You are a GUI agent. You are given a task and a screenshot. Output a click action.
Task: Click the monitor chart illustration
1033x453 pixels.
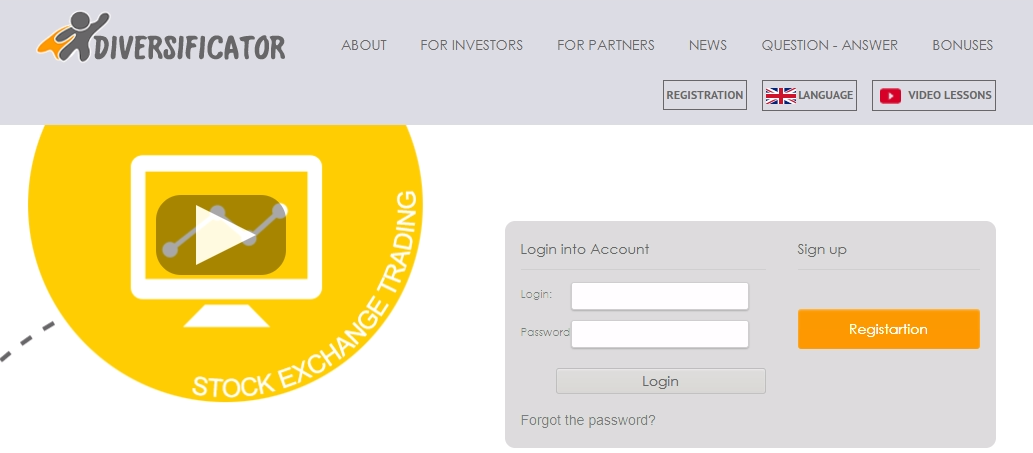tap(227, 240)
